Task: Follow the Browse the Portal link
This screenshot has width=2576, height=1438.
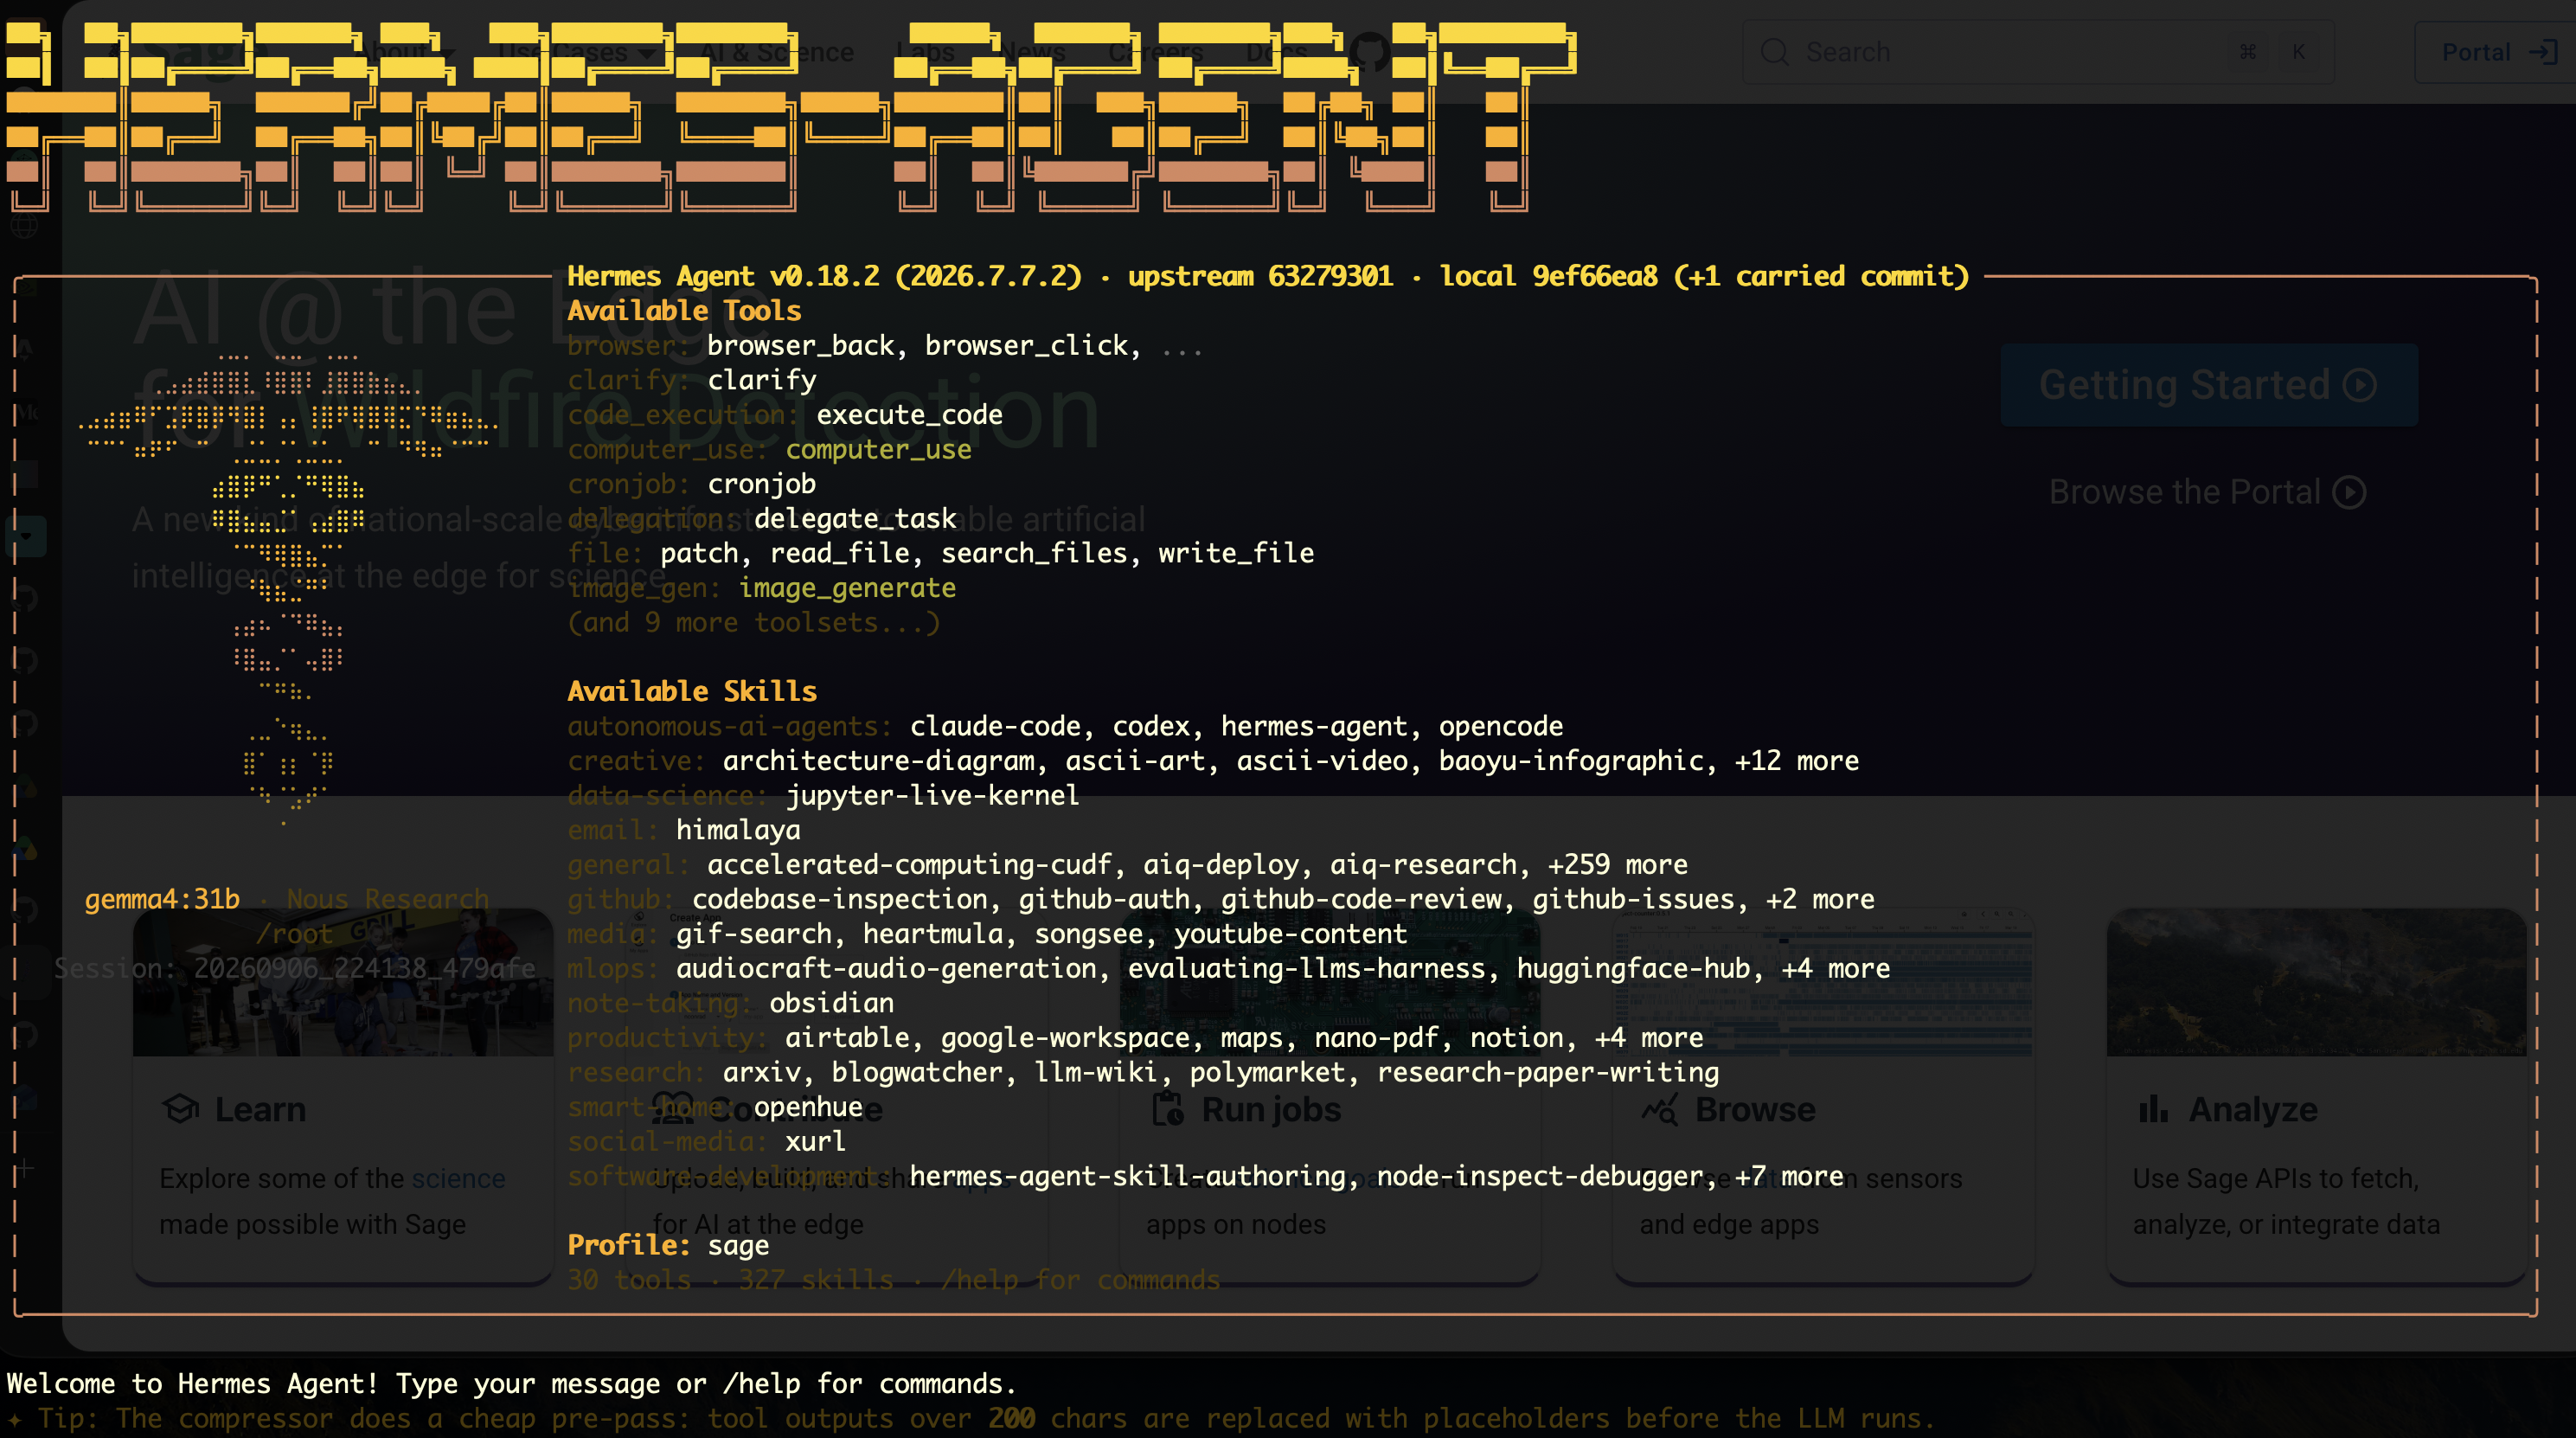Action: coord(2207,492)
